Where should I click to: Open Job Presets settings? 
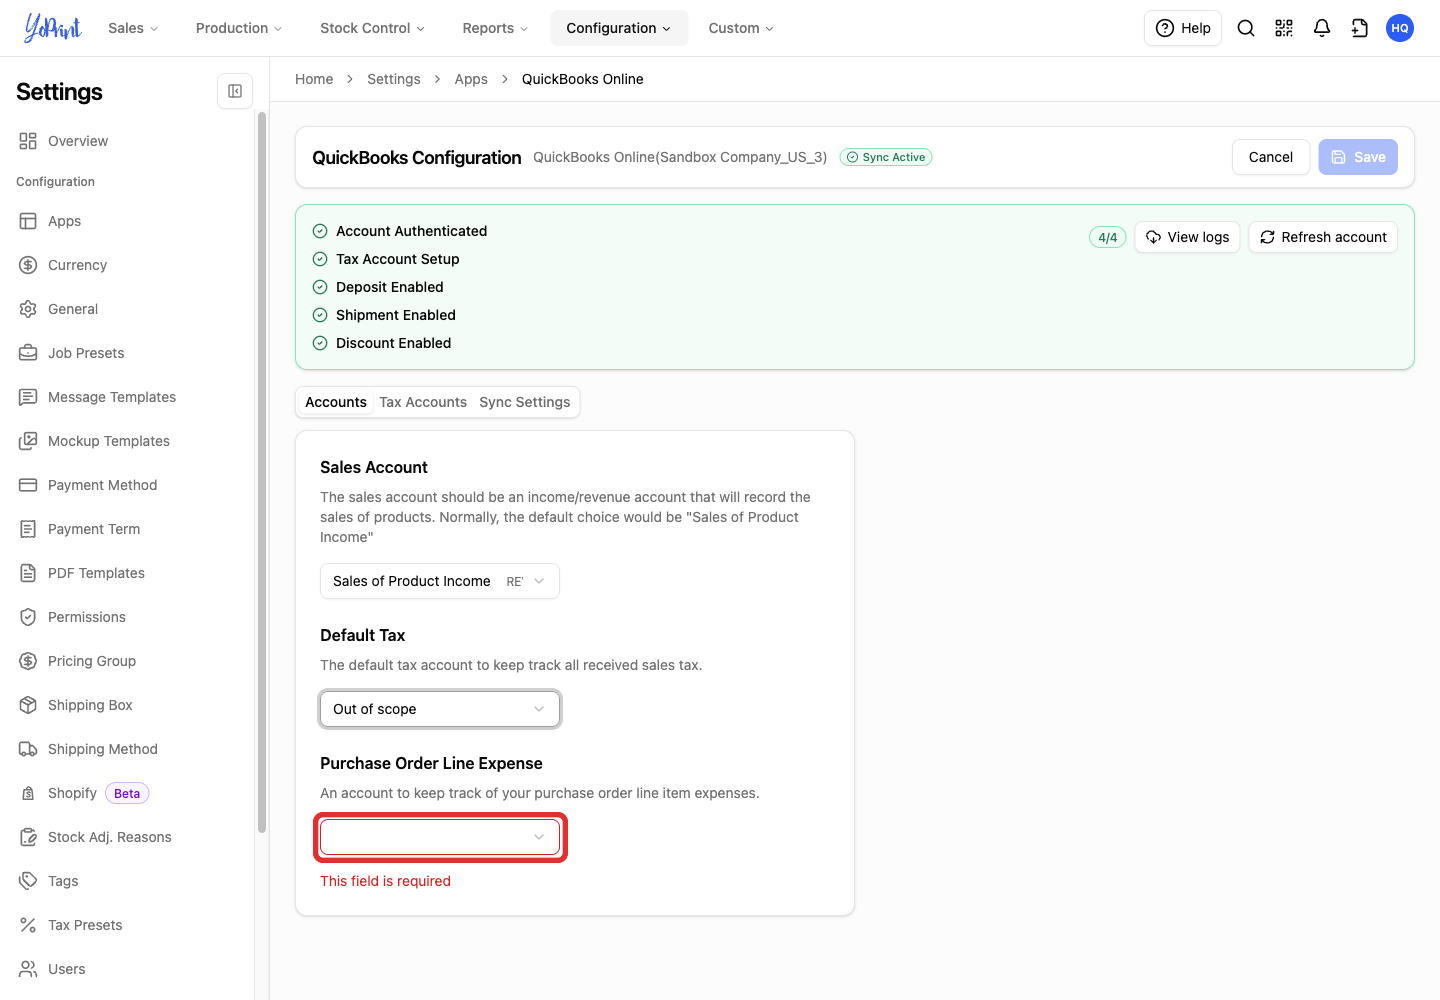coord(127,353)
